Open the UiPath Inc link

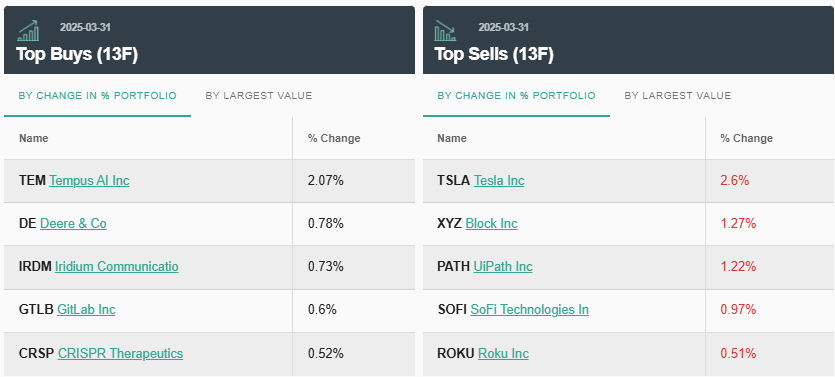503,266
